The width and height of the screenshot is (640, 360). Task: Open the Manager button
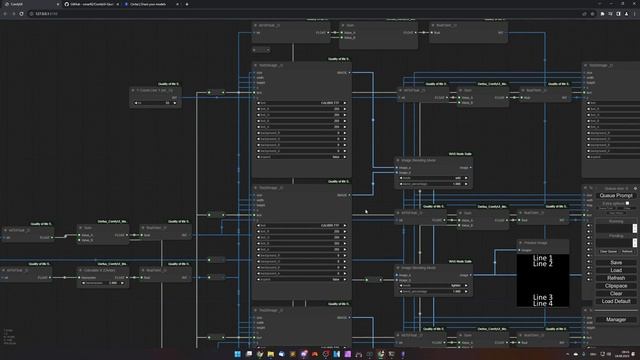[x=616, y=320]
